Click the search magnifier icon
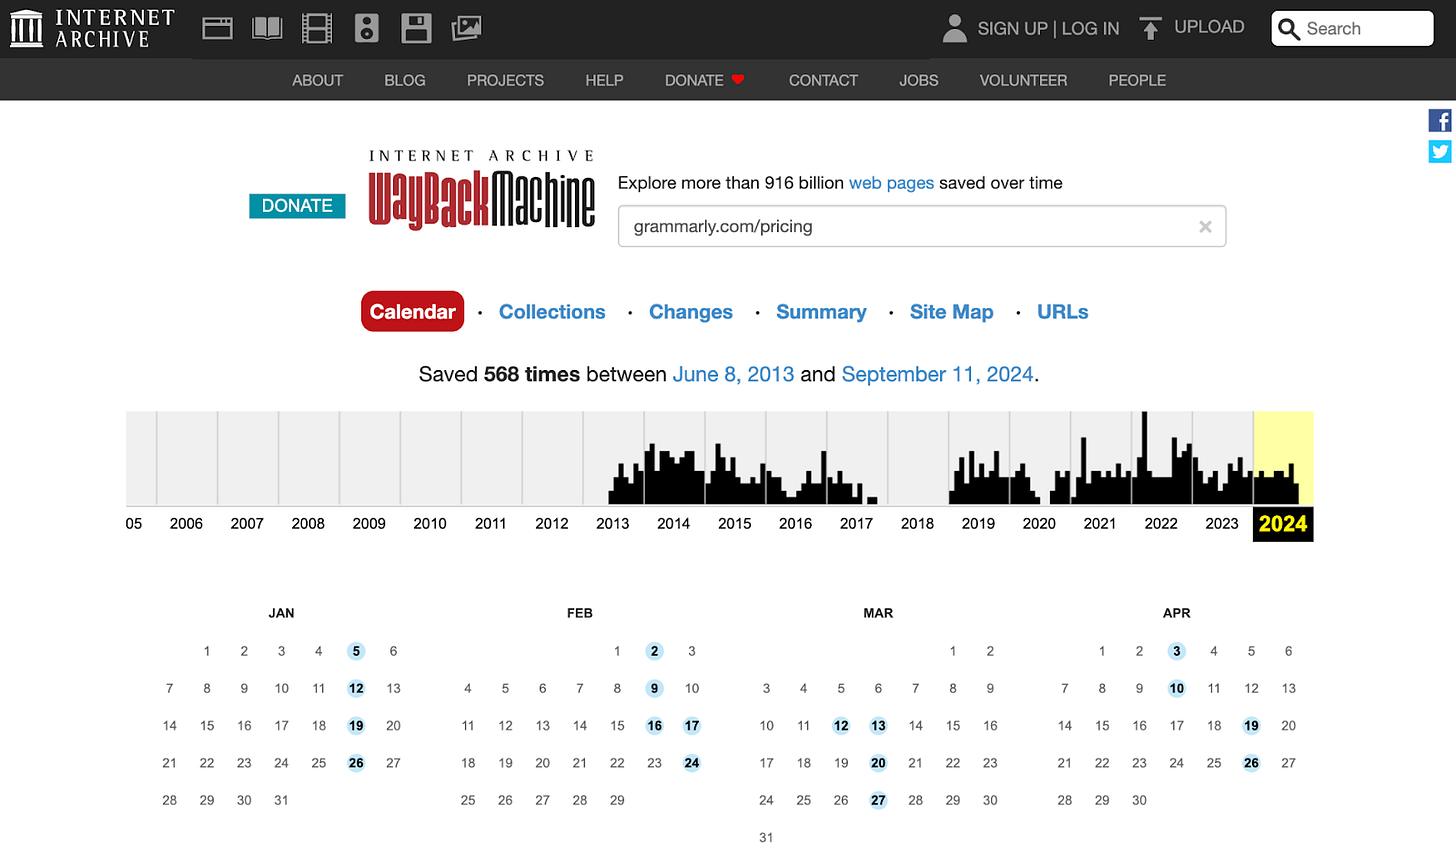Viewport: 1456px width, 854px height. tap(1289, 29)
